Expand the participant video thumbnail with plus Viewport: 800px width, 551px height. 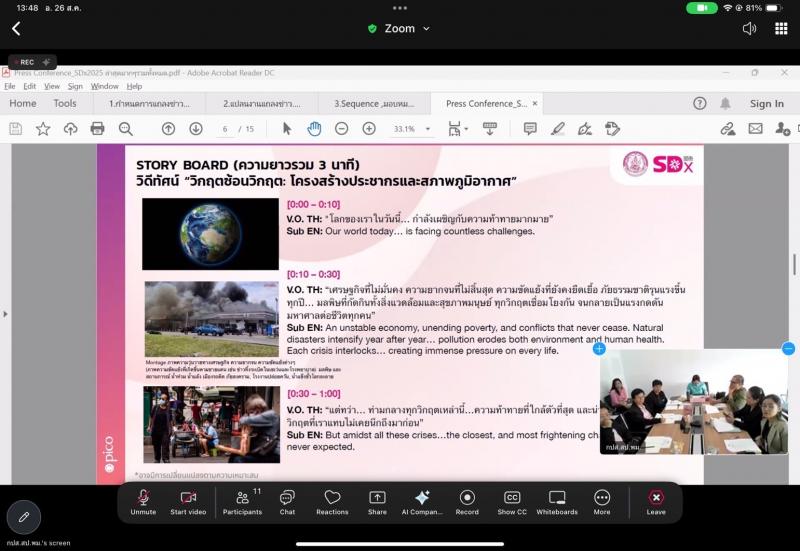click(x=599, y=348)
